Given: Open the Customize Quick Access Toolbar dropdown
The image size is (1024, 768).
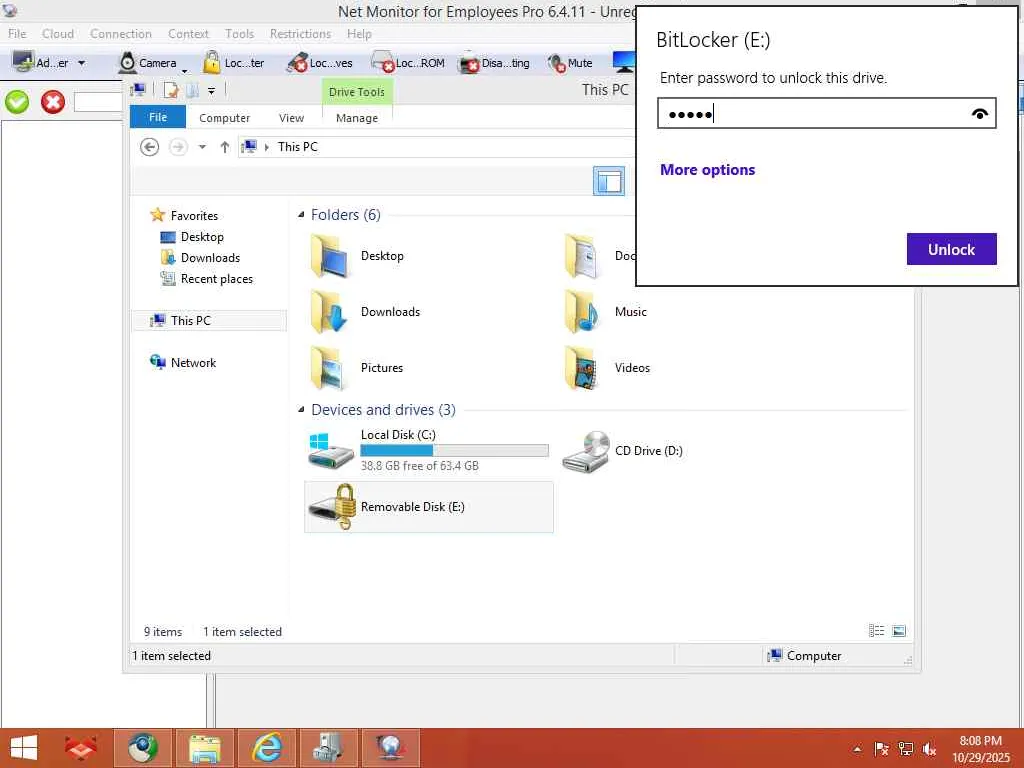Looking at the screenshot, I should 212,91.
